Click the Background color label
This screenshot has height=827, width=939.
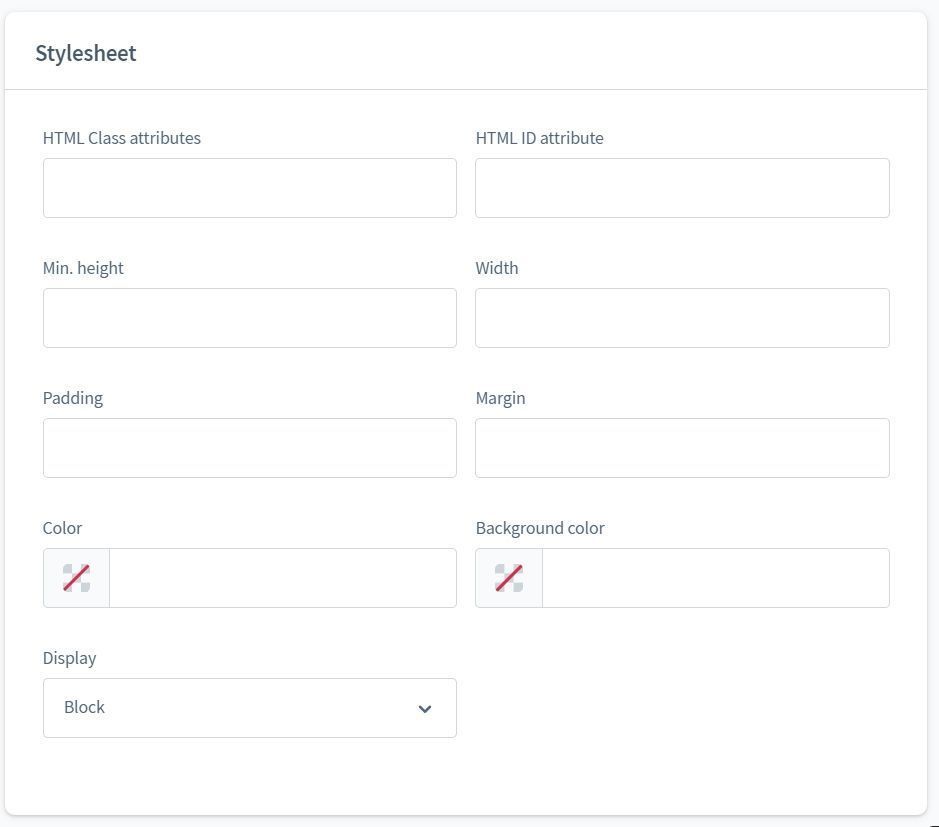(x=540, y=528)
